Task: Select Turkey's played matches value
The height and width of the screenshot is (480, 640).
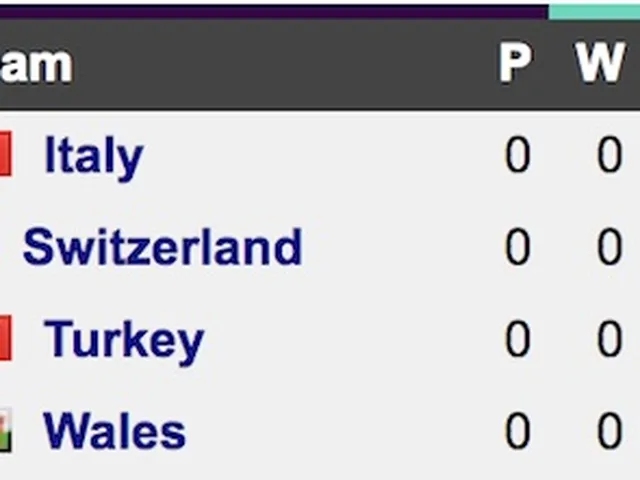Action: click(517, 340)
